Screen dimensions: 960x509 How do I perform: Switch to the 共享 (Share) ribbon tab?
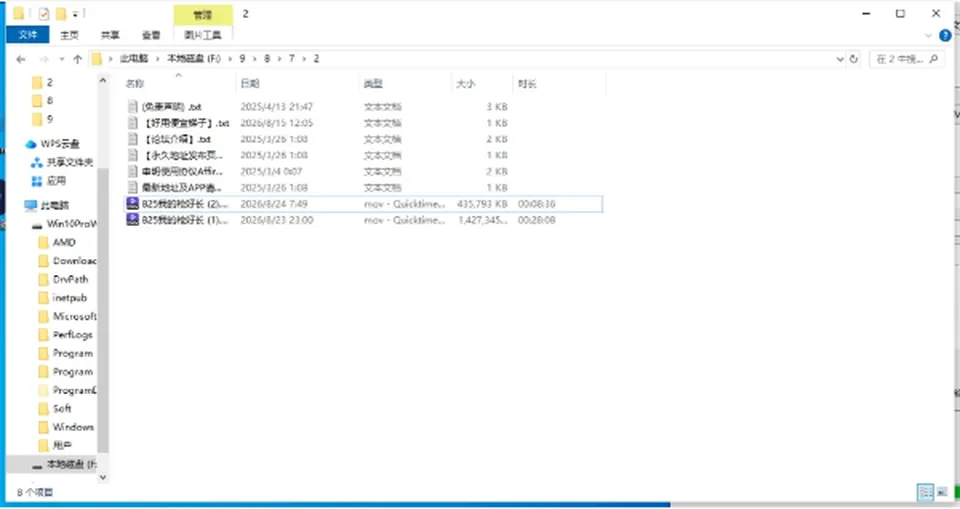(110, 35)
